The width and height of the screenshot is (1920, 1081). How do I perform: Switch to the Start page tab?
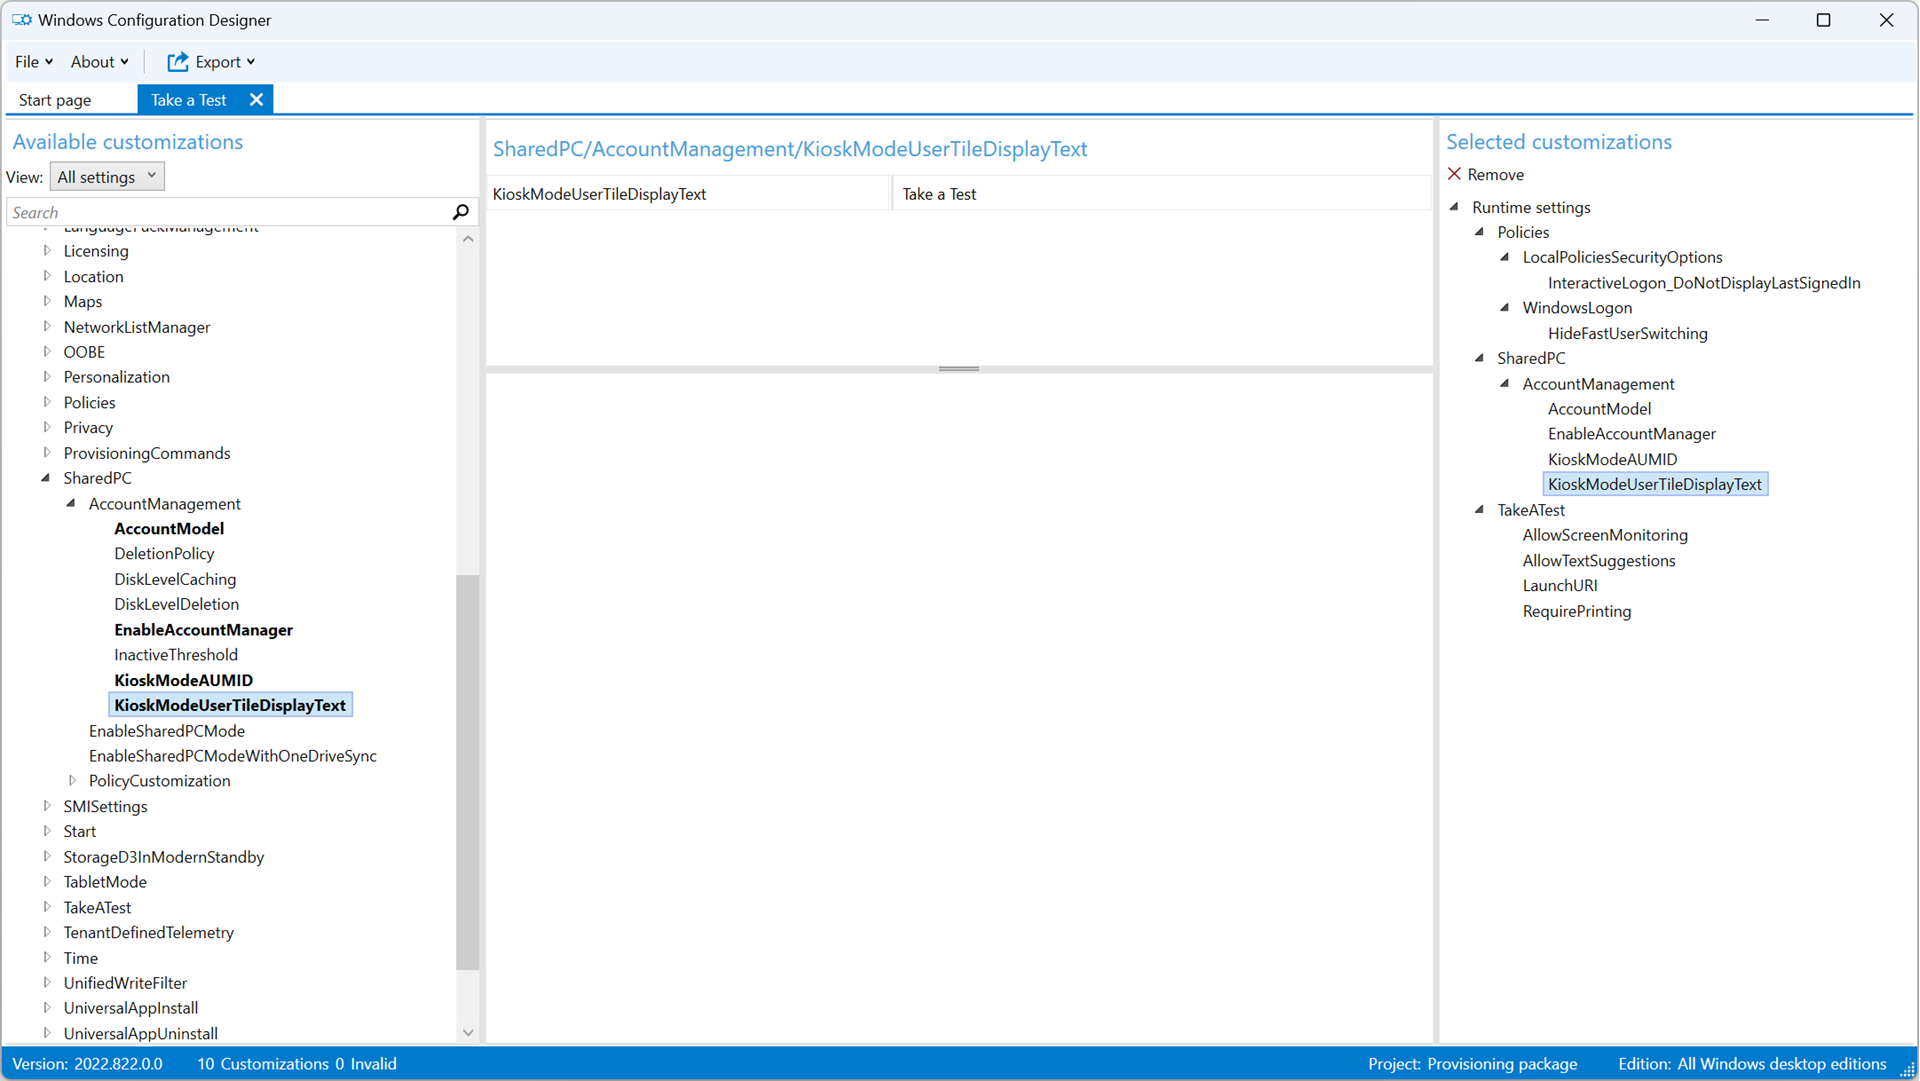click(55, 100)
